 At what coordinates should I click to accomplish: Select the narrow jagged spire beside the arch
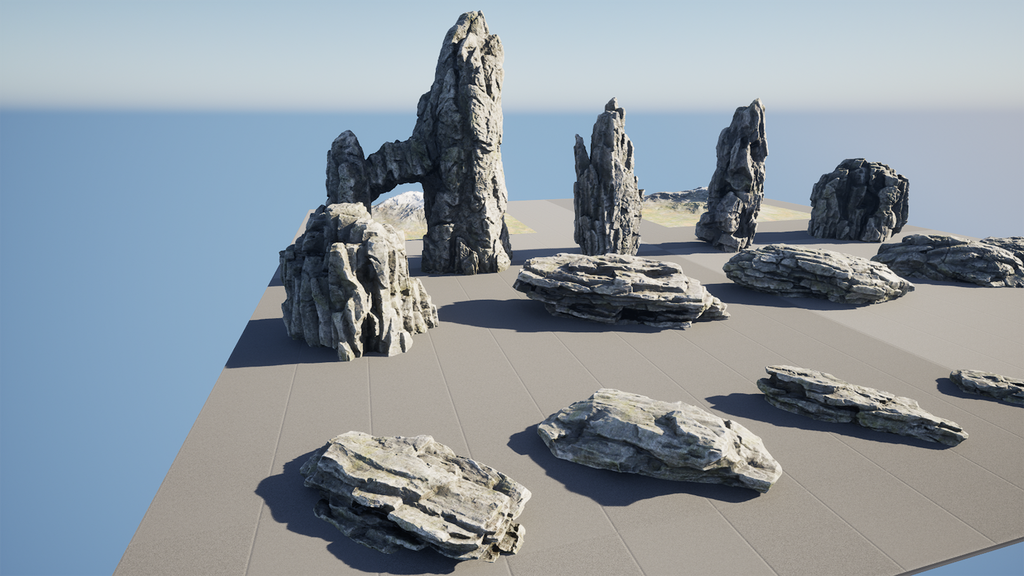point(606,185)
